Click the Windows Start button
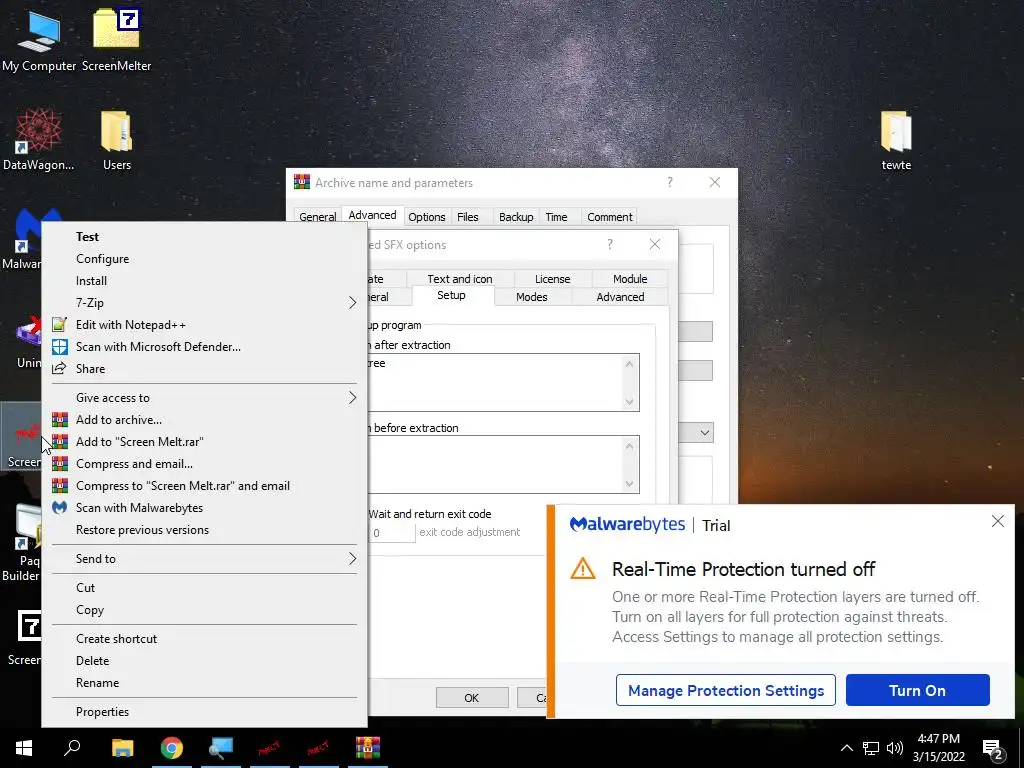This screenshot has height=768, width=1024. tap(24, 748)
